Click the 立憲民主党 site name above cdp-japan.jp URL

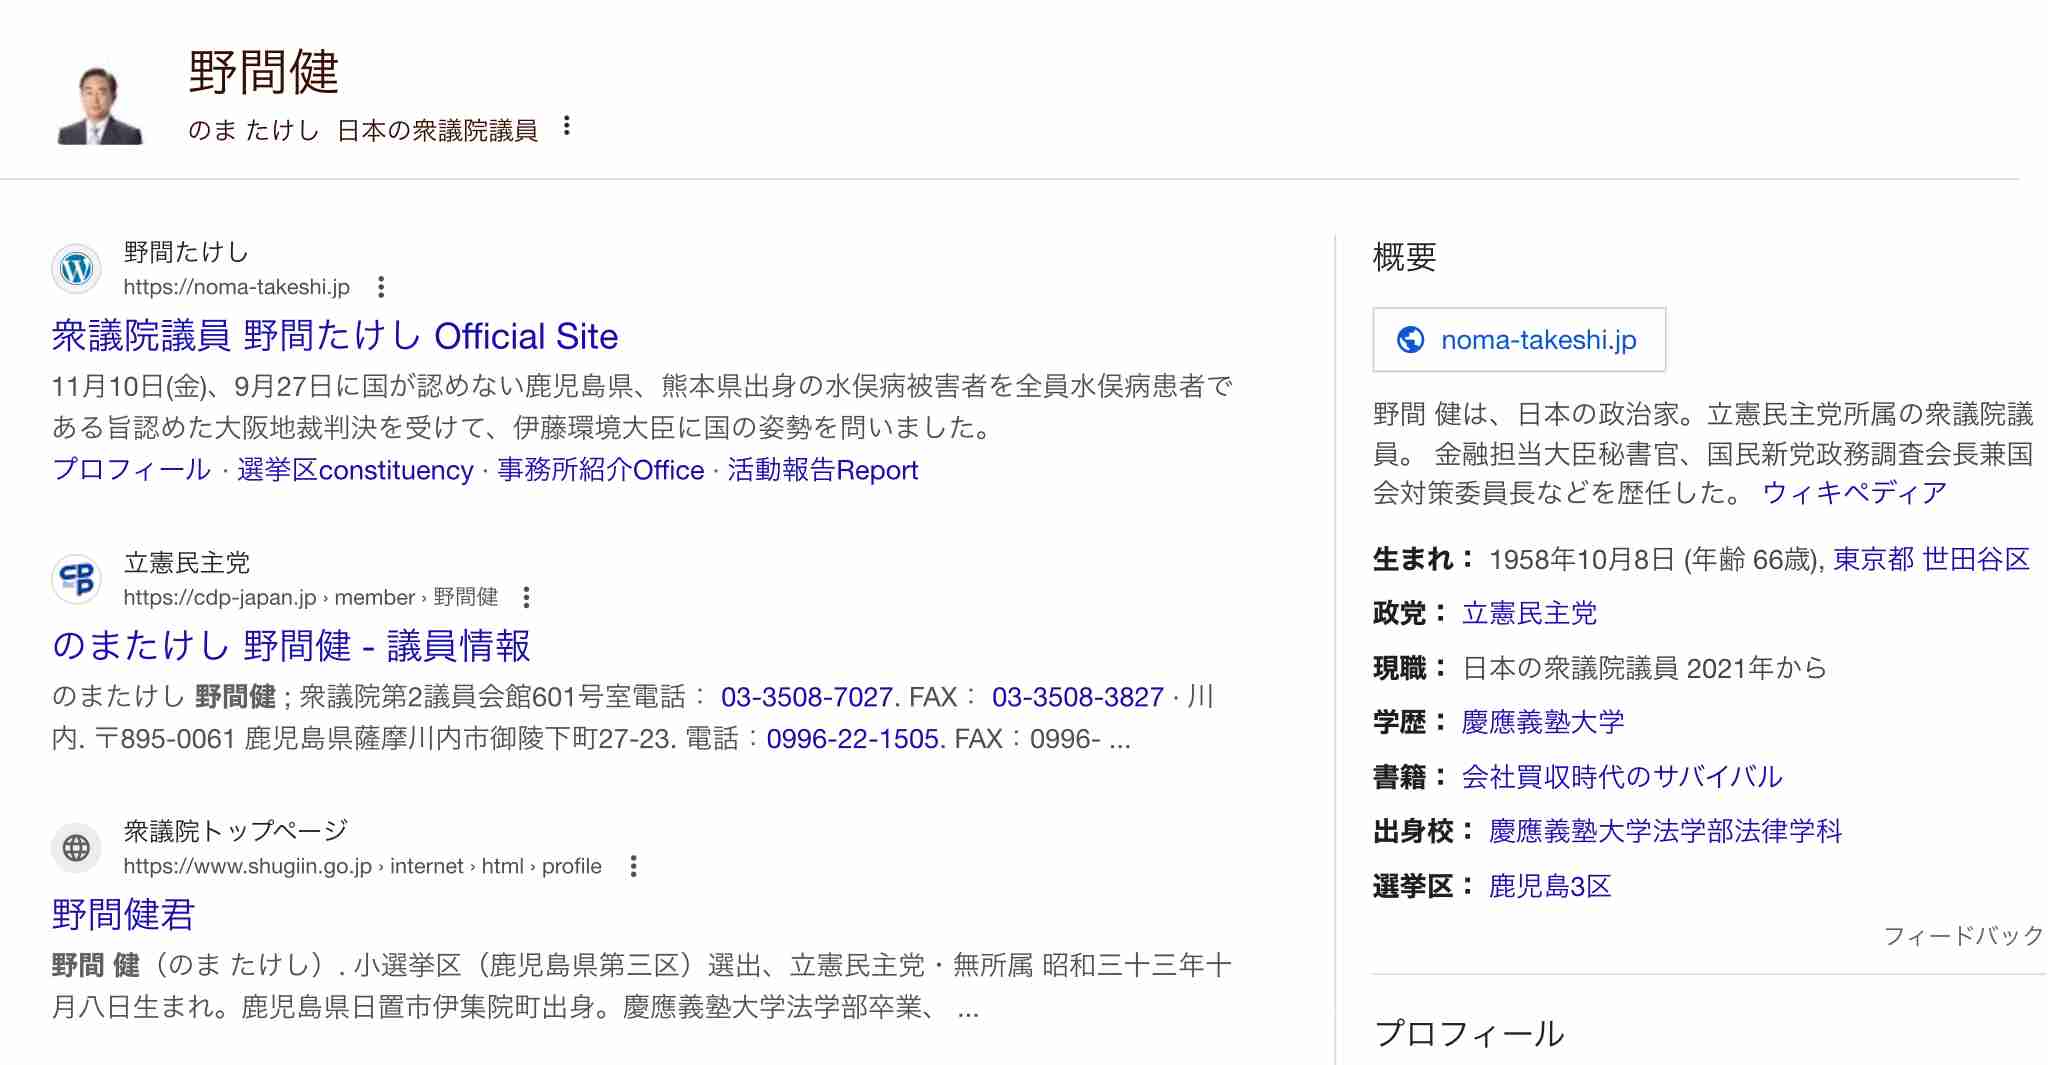[187, 563]
